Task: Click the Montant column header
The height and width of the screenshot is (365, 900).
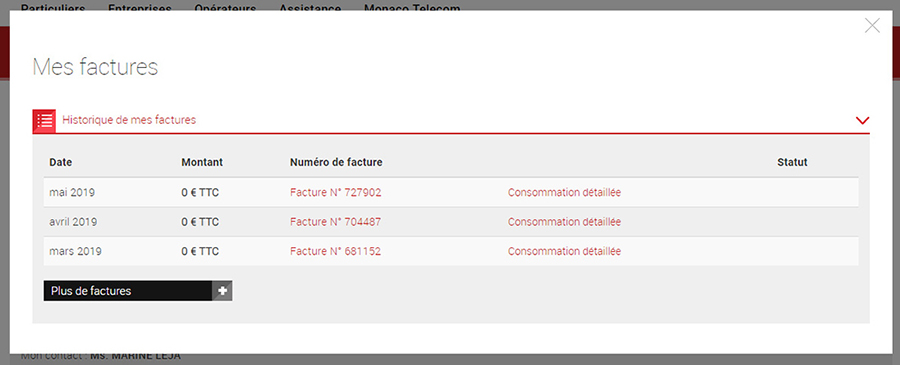Action: tap(202, 162)
